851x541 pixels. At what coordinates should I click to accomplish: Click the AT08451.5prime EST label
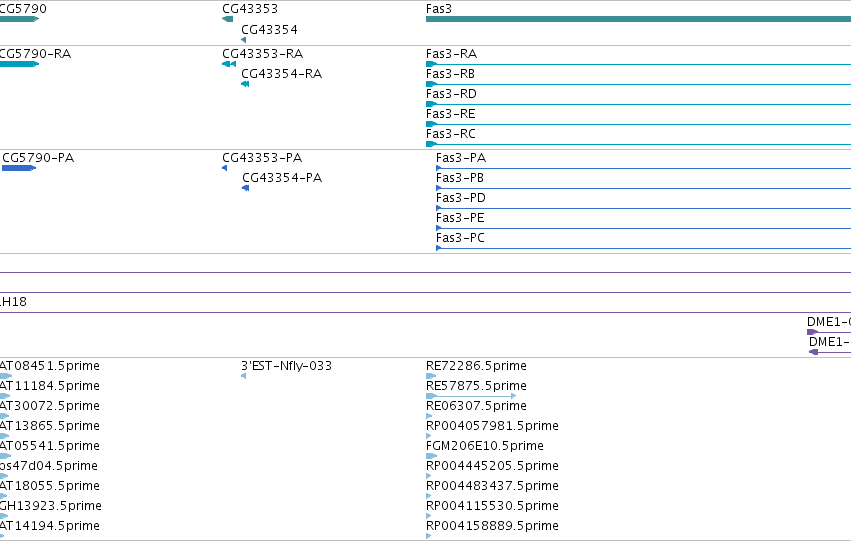pos(50,366)
